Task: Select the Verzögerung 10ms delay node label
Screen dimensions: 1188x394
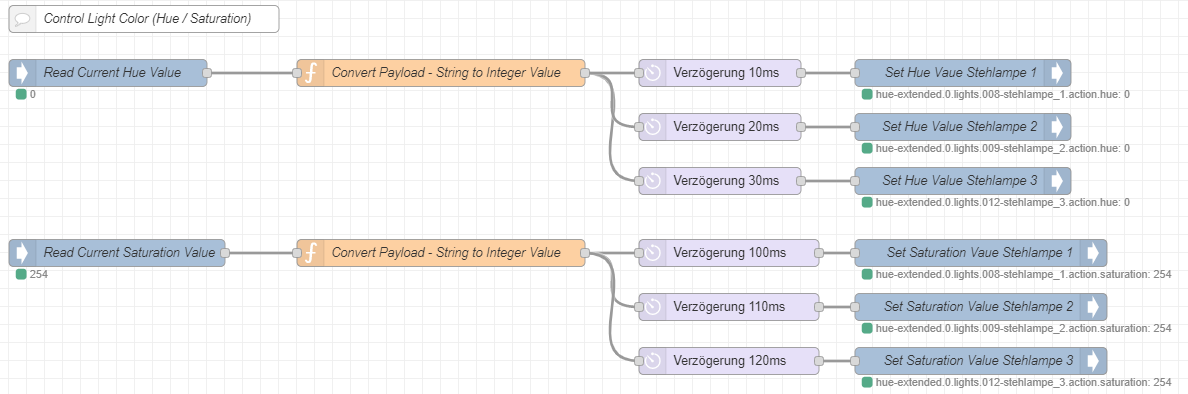Action: [x=726, y=73]
